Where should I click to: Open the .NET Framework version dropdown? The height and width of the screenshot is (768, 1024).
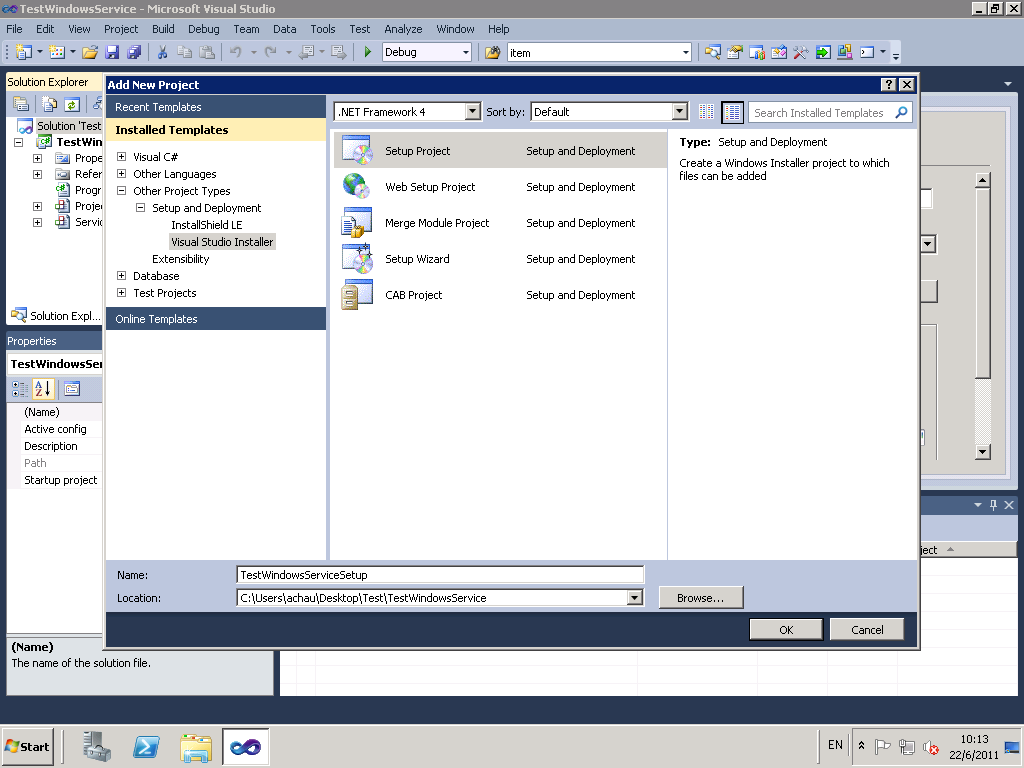pyautogui.click(x=473, y=112)
